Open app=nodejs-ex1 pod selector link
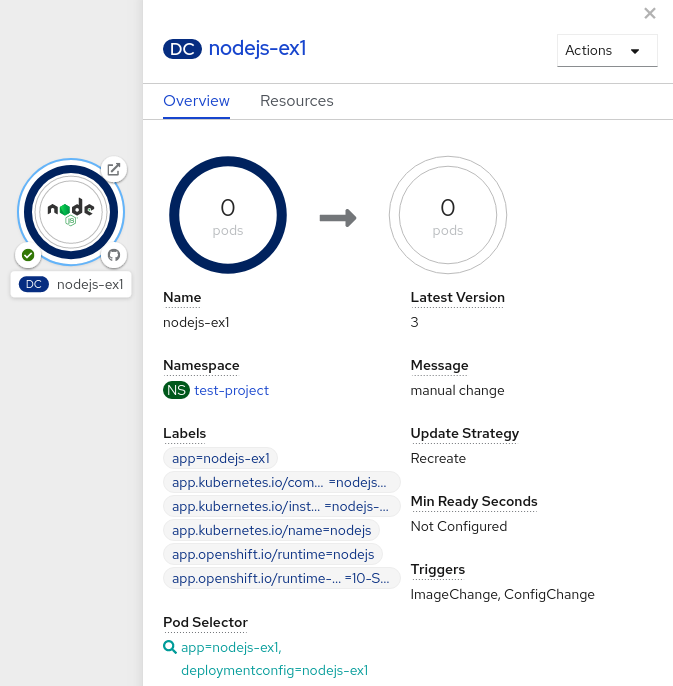 pos(231,648)
